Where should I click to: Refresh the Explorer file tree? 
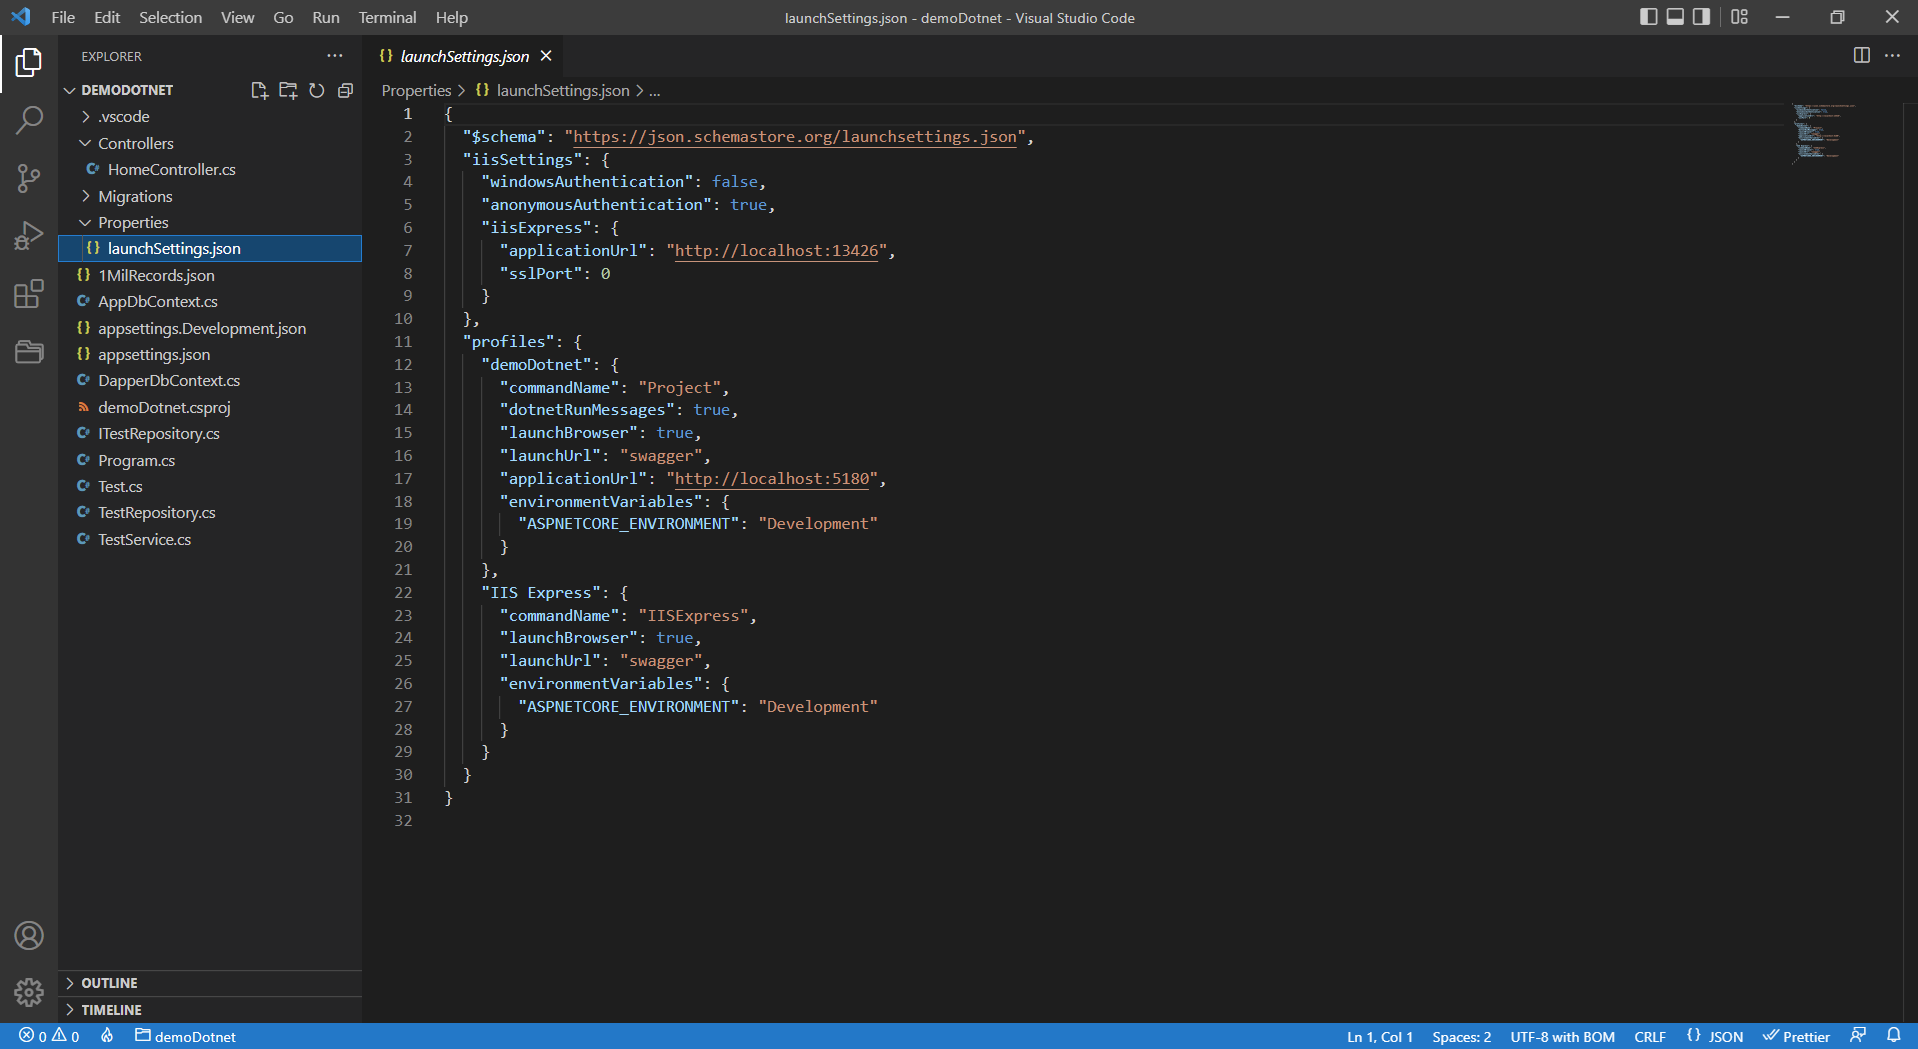(x=317, y=90)
